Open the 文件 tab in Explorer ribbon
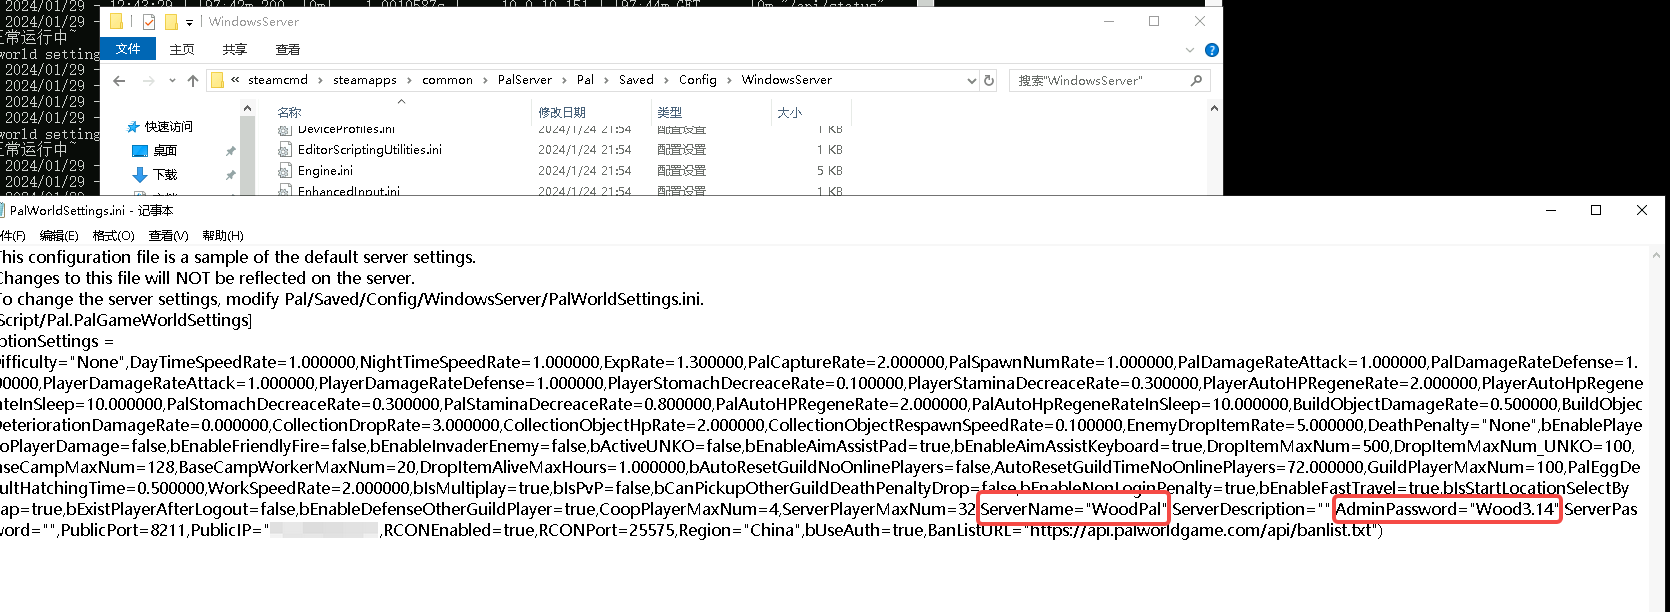1670x612 pixels. point(128,49)
